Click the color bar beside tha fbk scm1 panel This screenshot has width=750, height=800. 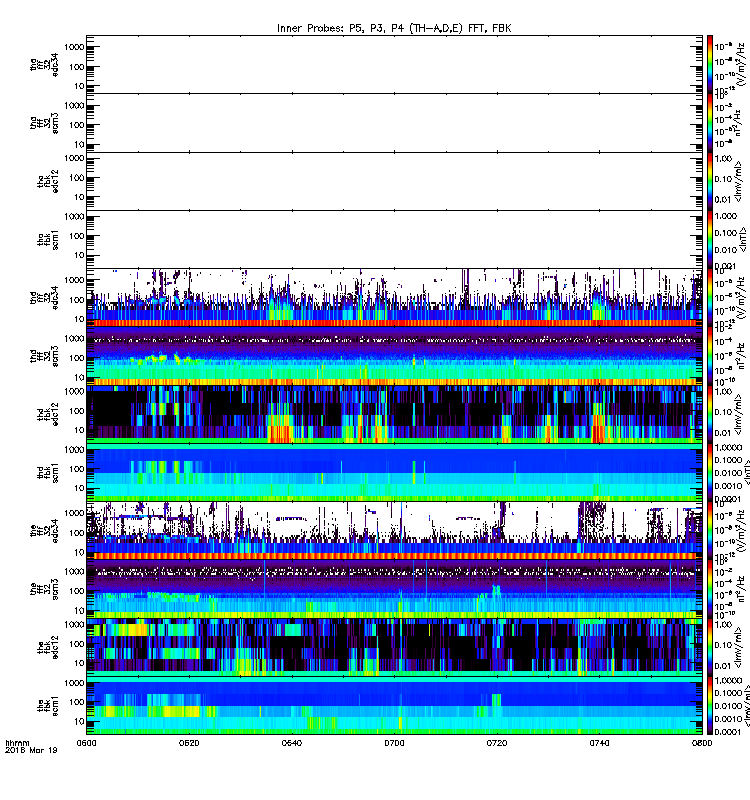(710, 239)
